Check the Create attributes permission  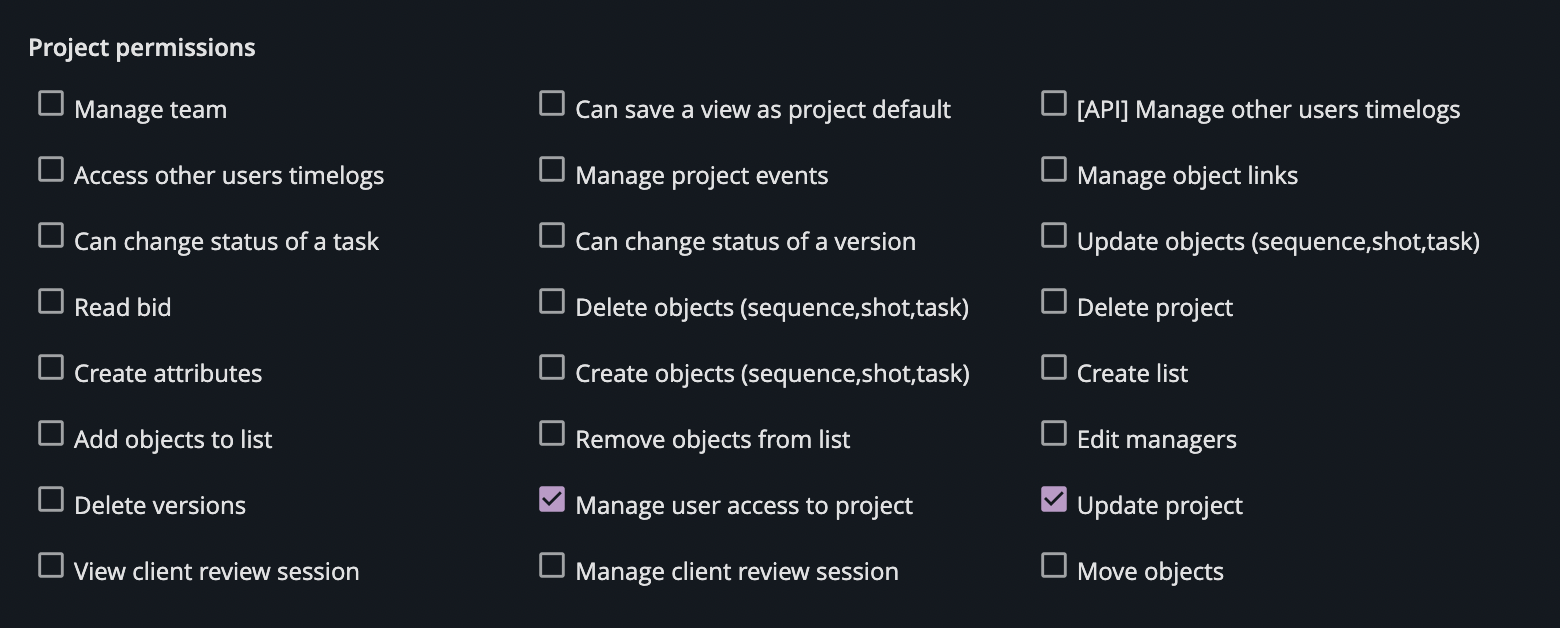pos(51,368)
